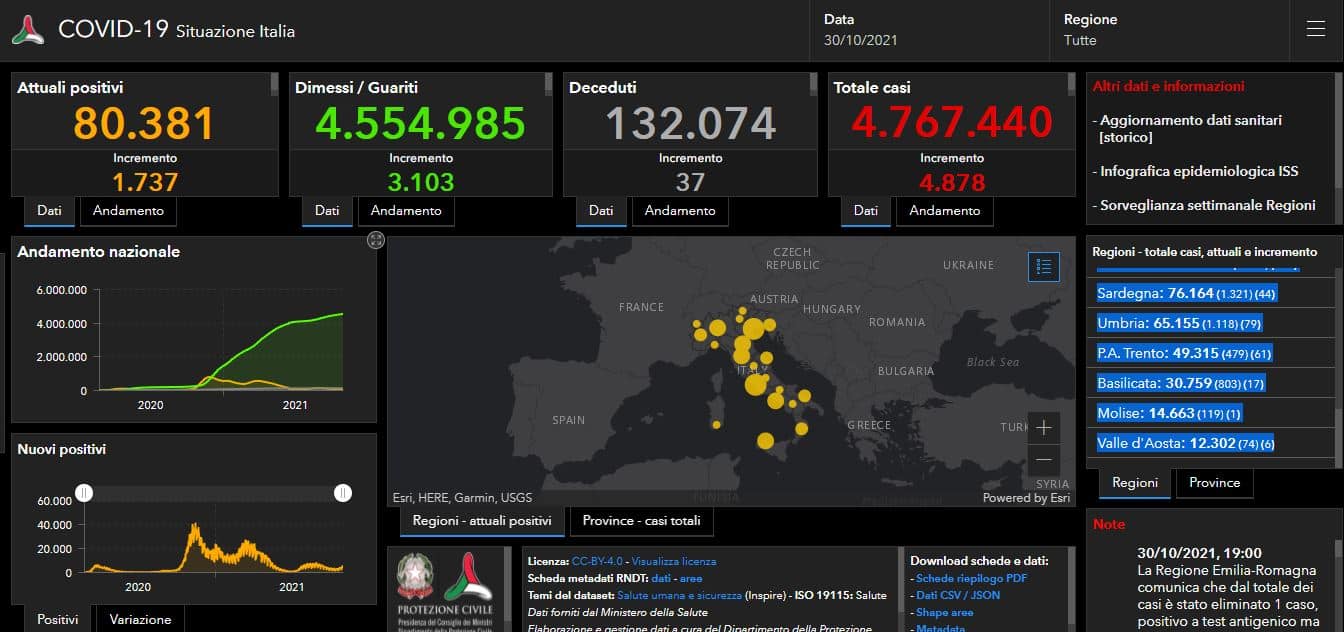
Task: Expand the Andamento nazionale chart fullscreen
Action: [376, 240]
